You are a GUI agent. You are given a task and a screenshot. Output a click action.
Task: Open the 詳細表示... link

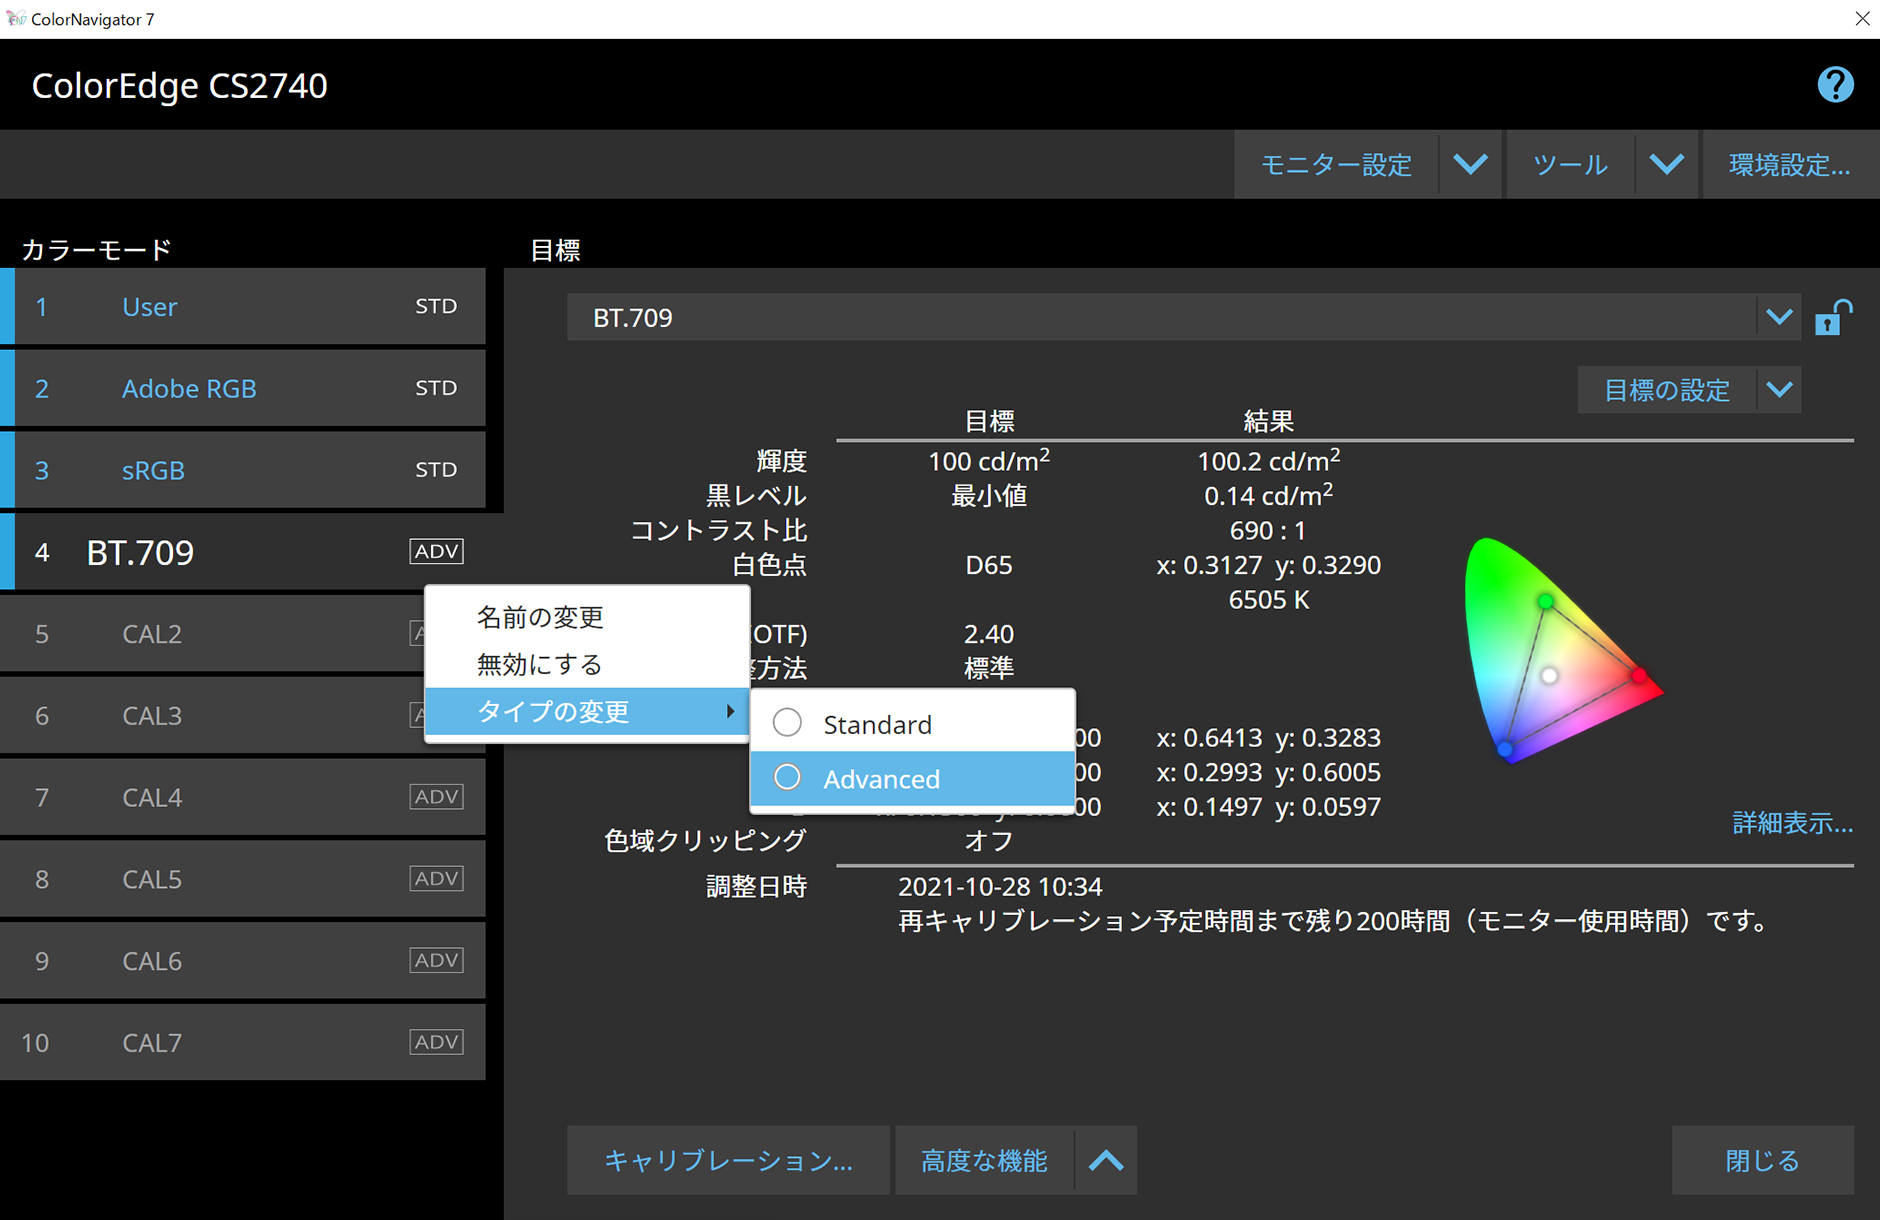point(1792,823)
